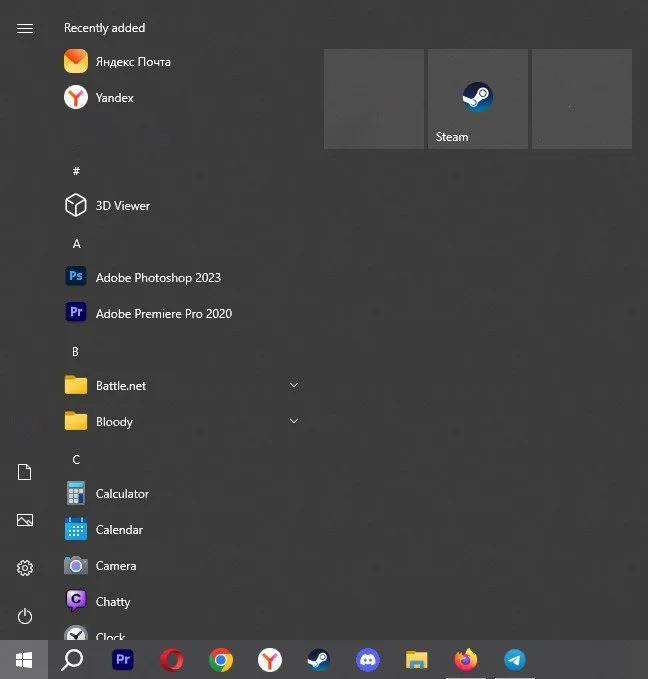Viewport: 648px width, 679px height.
Task: Switch to Telegram on the taskbar
Action: tap(515, 660)
